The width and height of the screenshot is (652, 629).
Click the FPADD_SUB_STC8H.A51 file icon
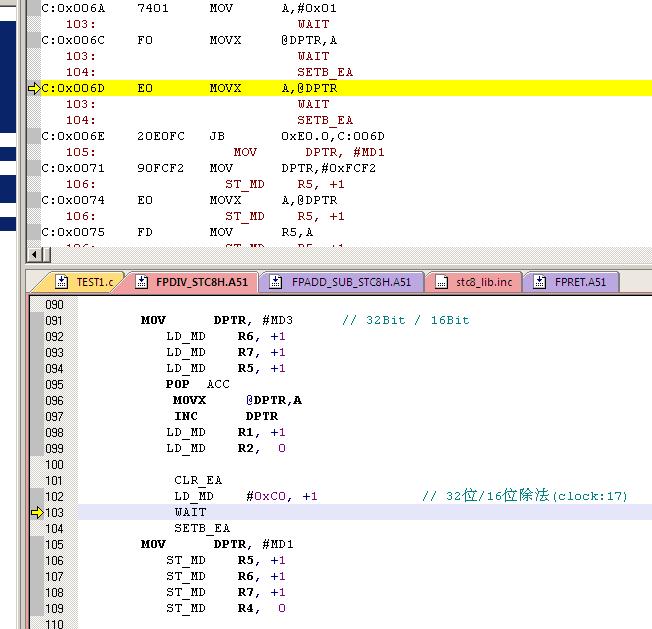275,282
